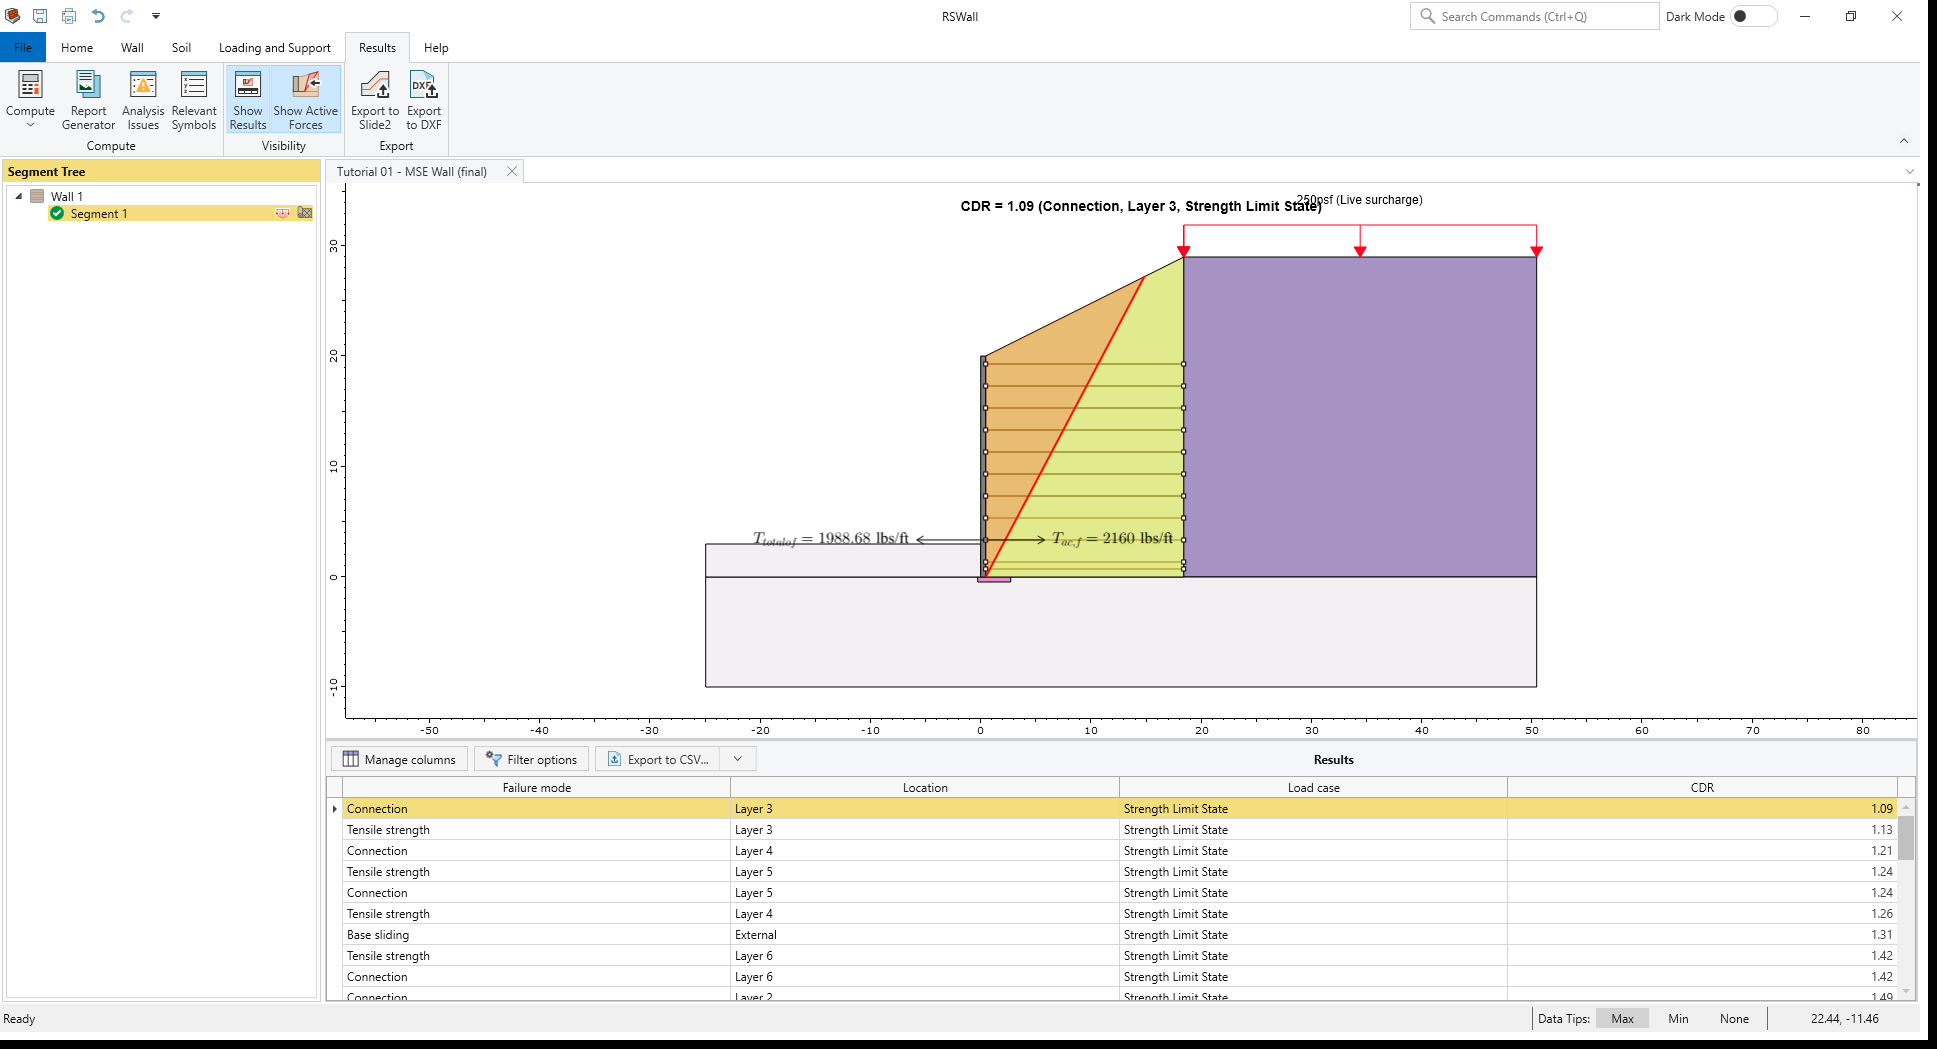Image resolution: width=1937 pixels, height=1049 pixels.
Task: Click the Export to CSV file icon
Action: click(615, 759)
